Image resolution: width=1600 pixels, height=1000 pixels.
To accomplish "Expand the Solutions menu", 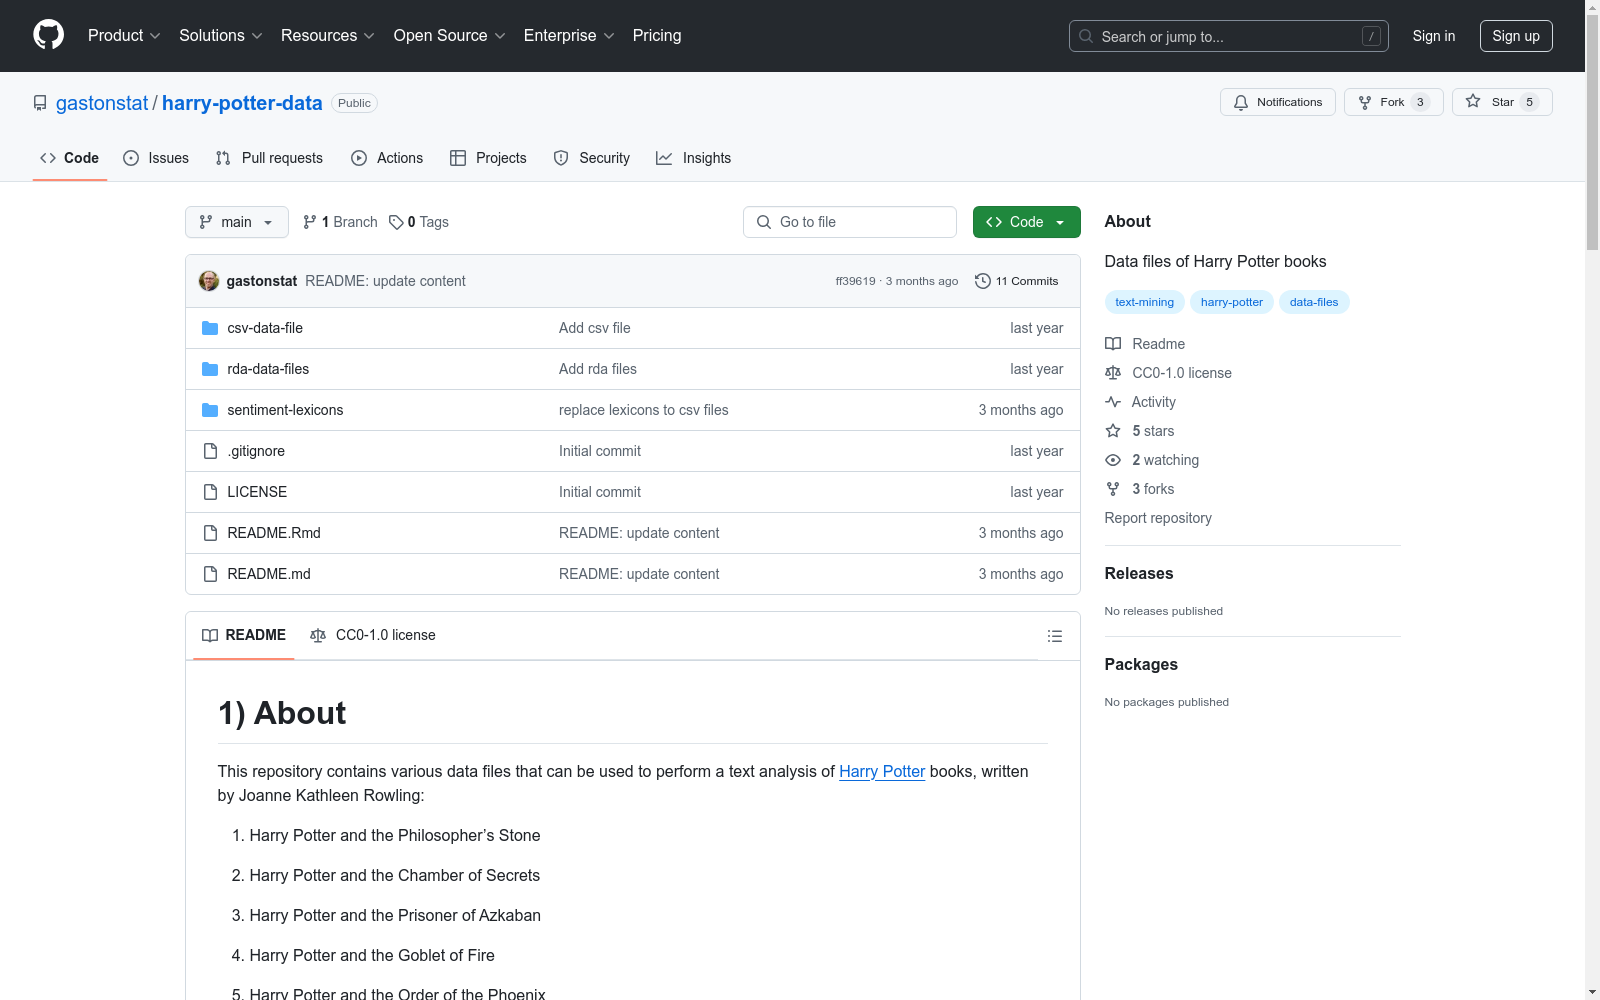I will pos(221,36).
